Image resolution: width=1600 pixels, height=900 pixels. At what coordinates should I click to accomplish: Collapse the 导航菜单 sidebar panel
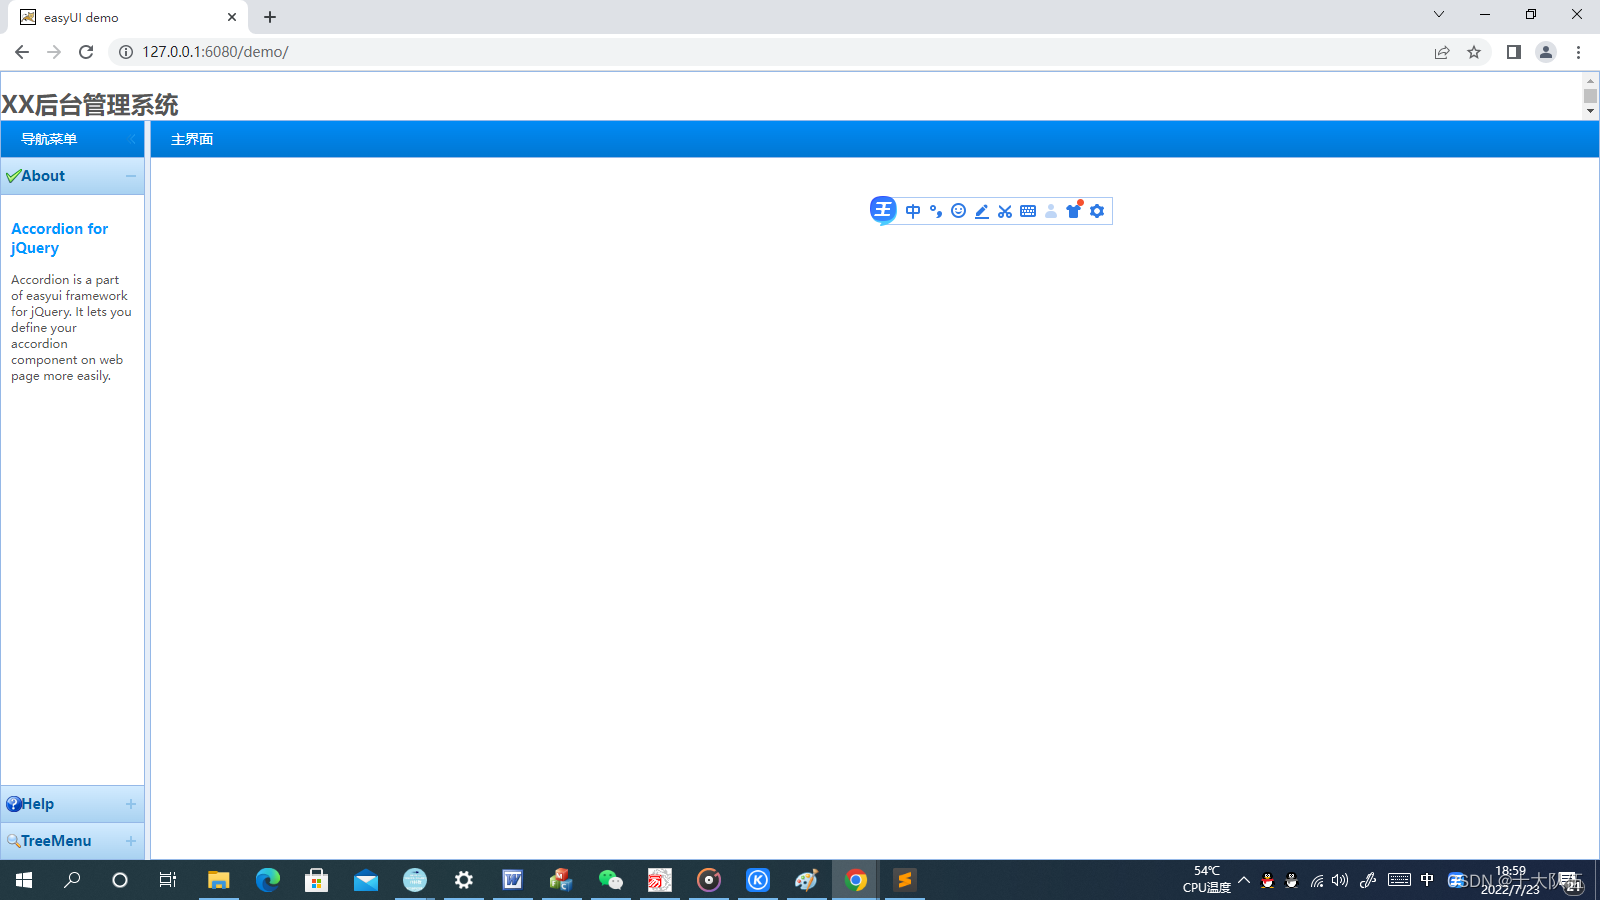133,139
